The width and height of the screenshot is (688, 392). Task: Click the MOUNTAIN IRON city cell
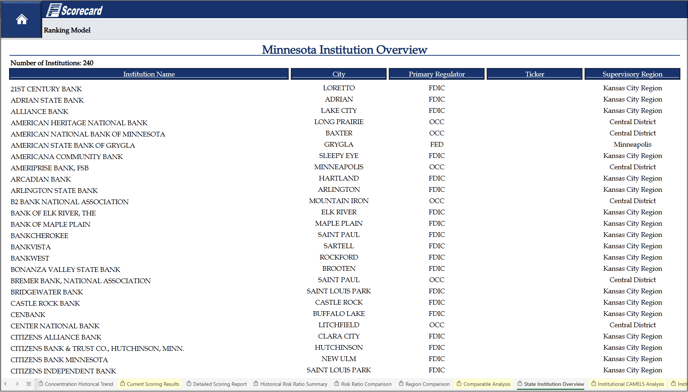(x=339, y=201)
